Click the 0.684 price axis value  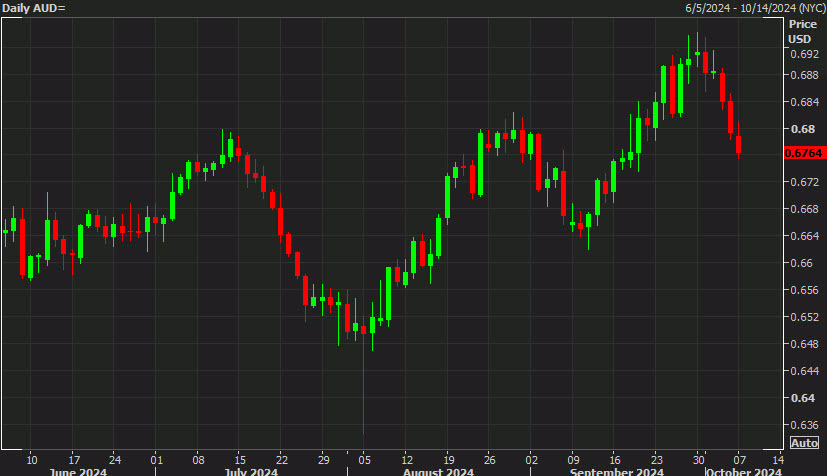point(804,102)
